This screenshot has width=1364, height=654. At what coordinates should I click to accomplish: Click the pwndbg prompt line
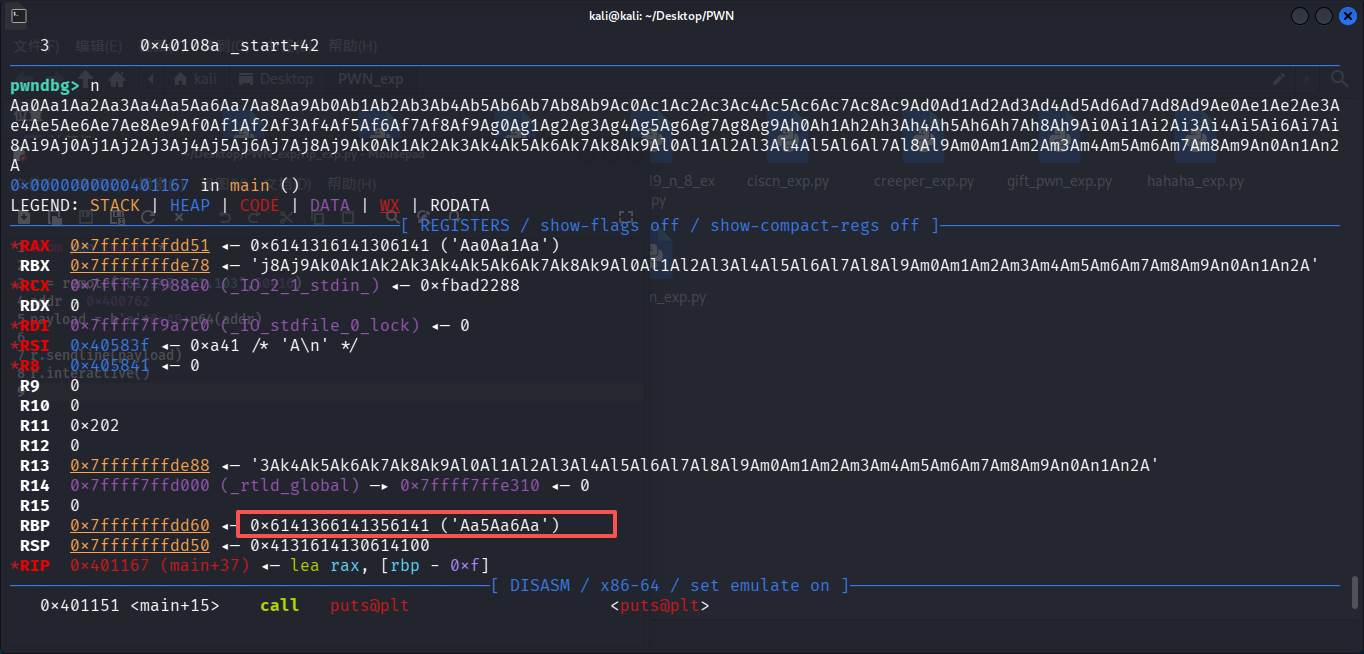click(60, 86)
